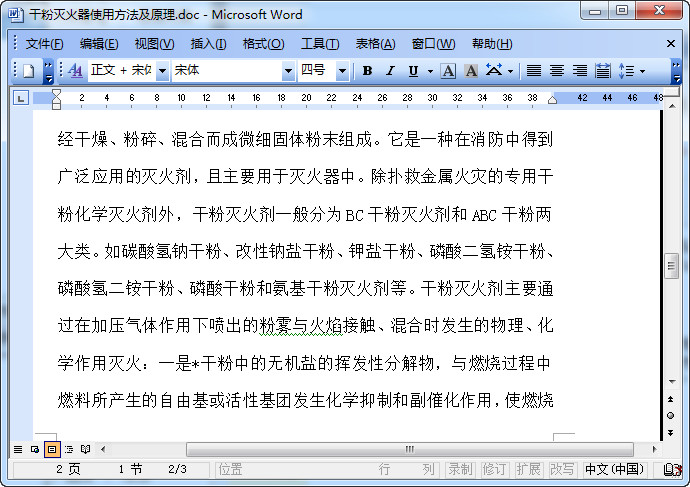Toggle 录制 macro recording indicator
This screenshot has width=690, height=487.
460,469
